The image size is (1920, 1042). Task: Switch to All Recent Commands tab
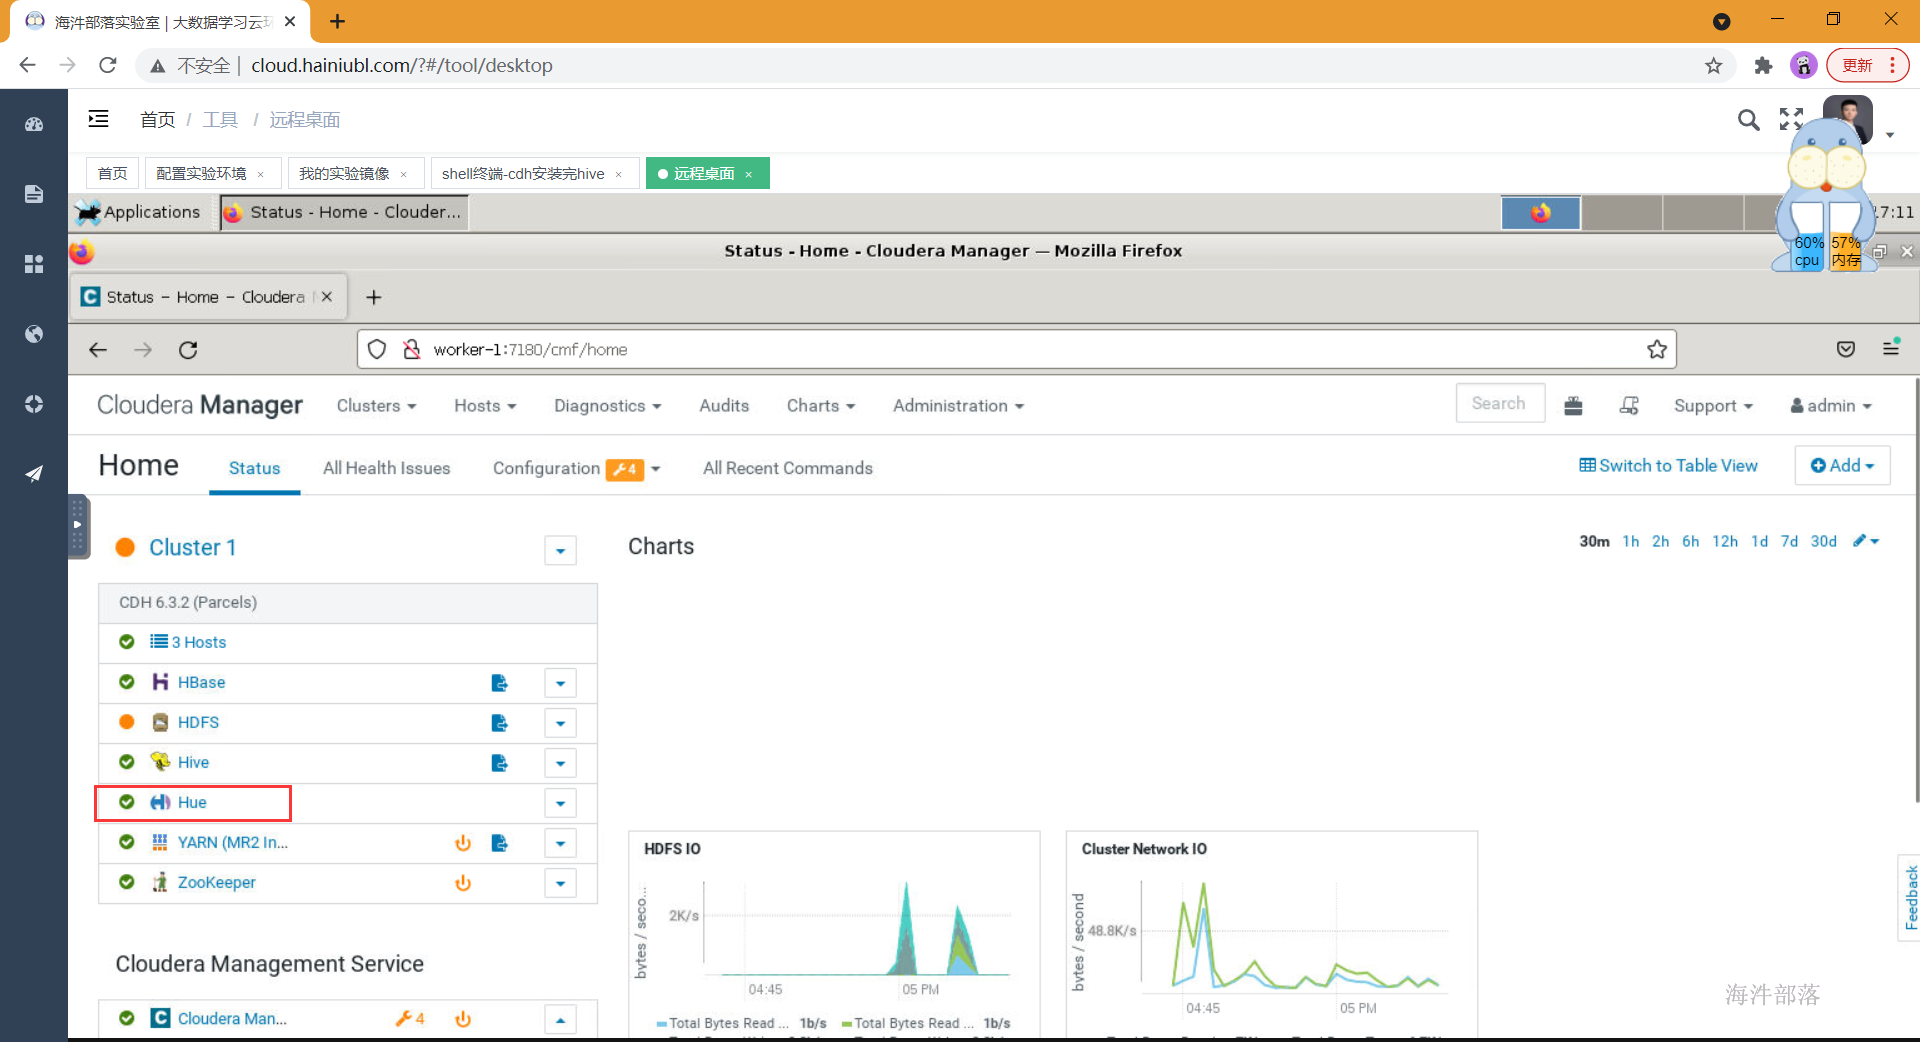coord(787,468)
